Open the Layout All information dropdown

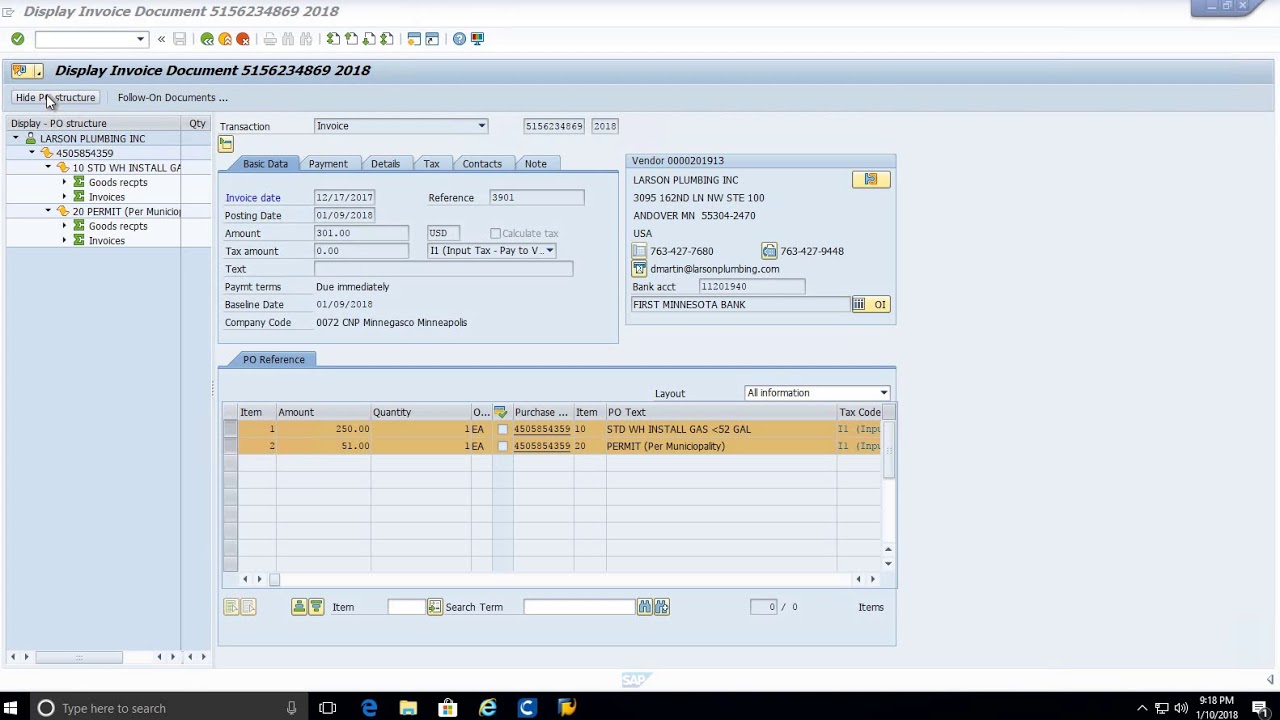(883, 393)
